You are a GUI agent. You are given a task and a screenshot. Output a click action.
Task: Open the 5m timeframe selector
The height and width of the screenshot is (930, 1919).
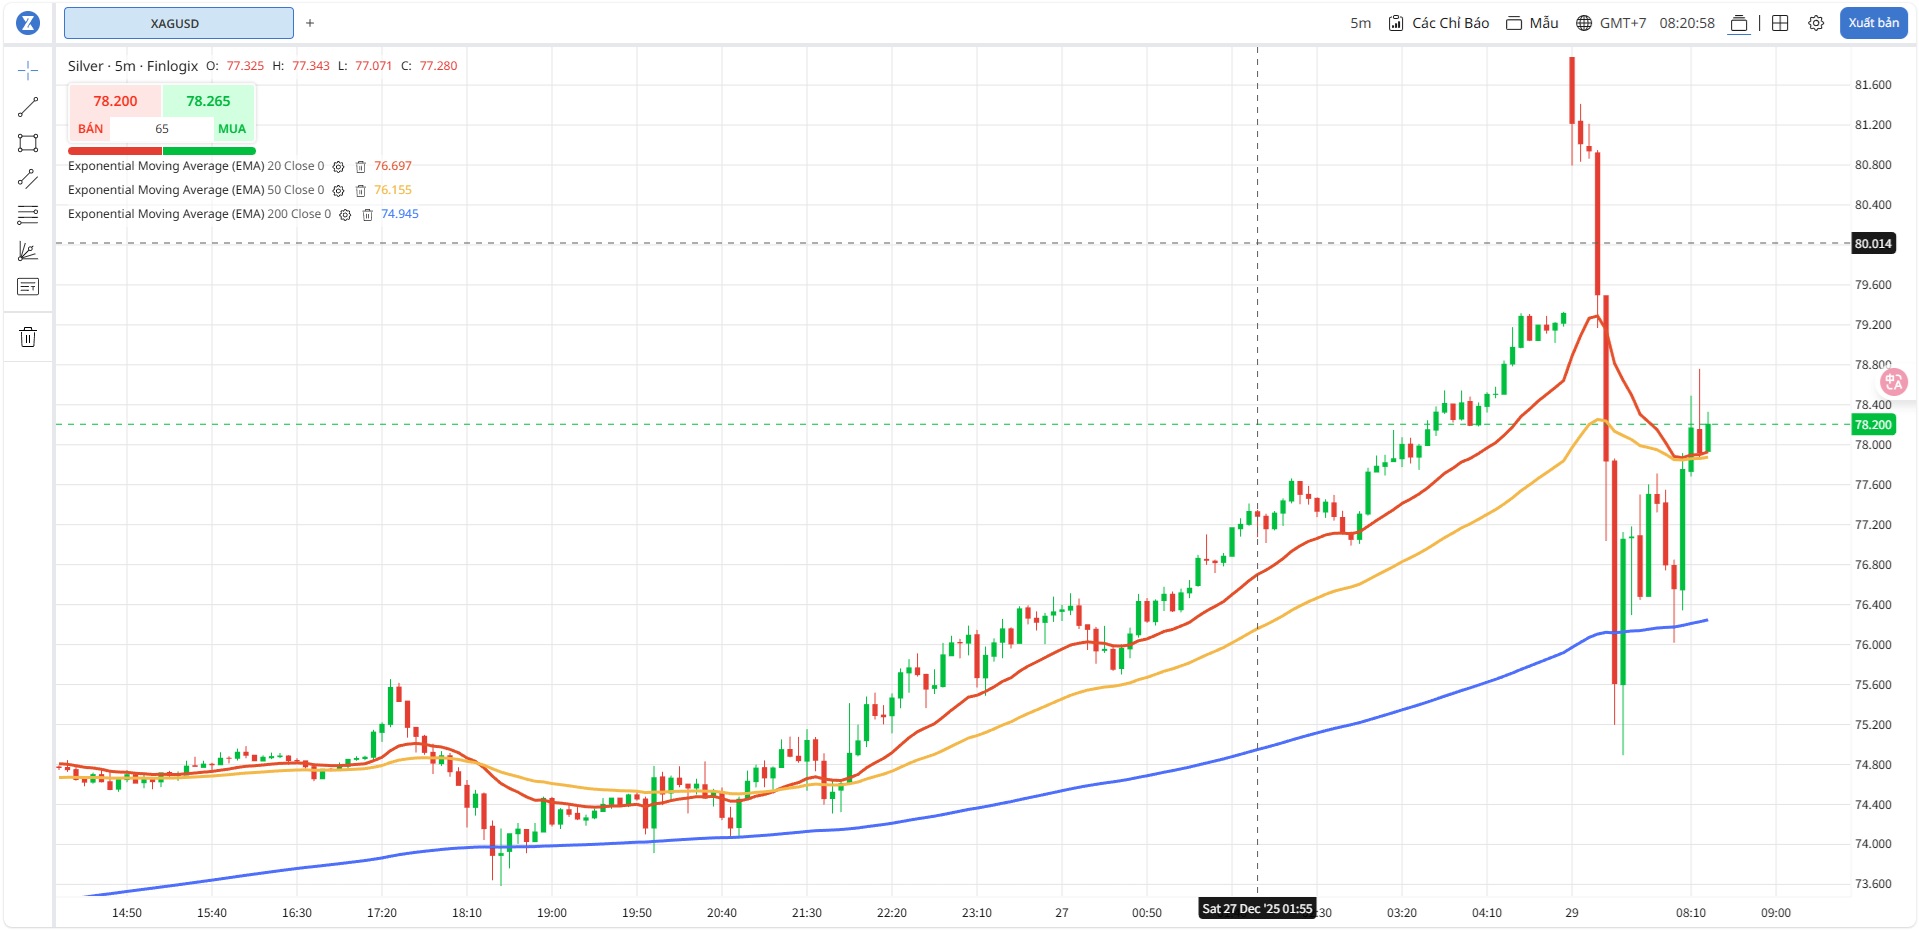1360,23
